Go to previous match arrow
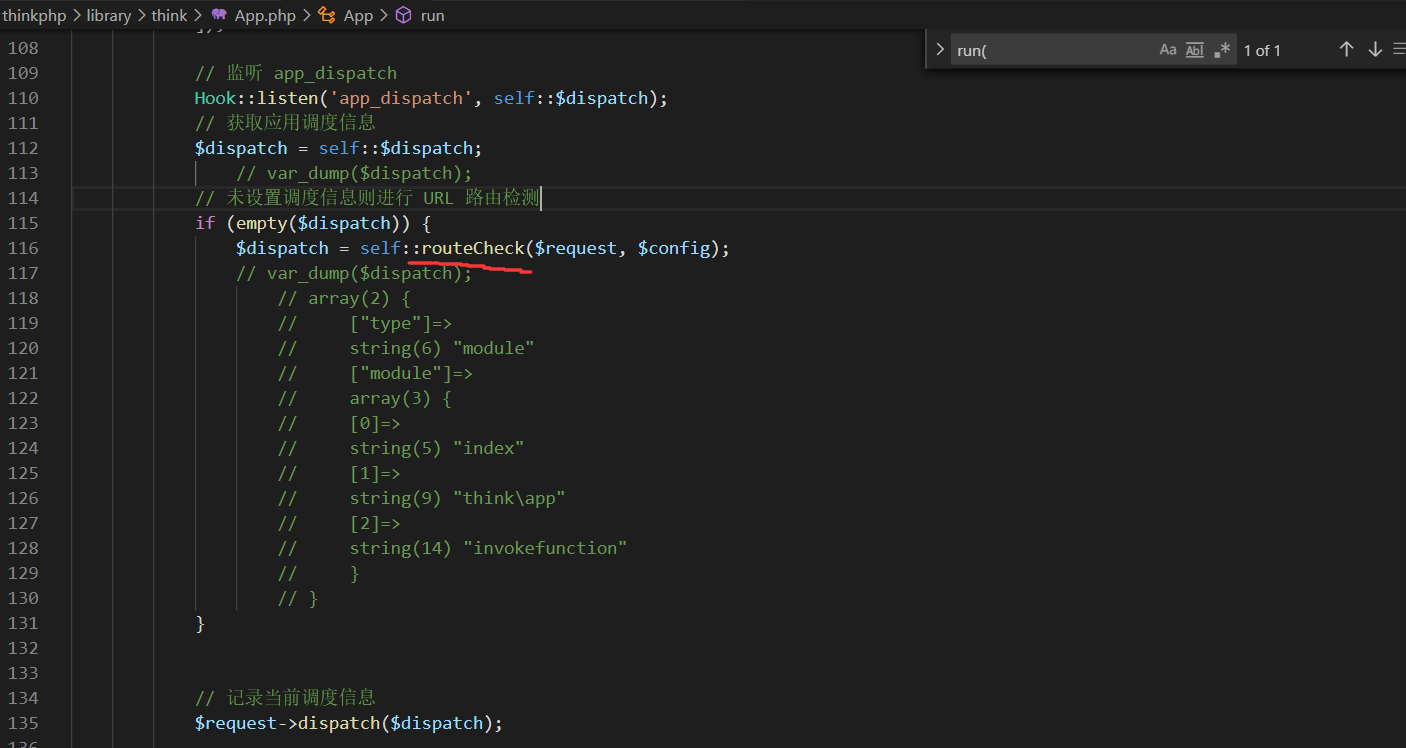Viewport: 1406px width, 748px height. 1346,49
